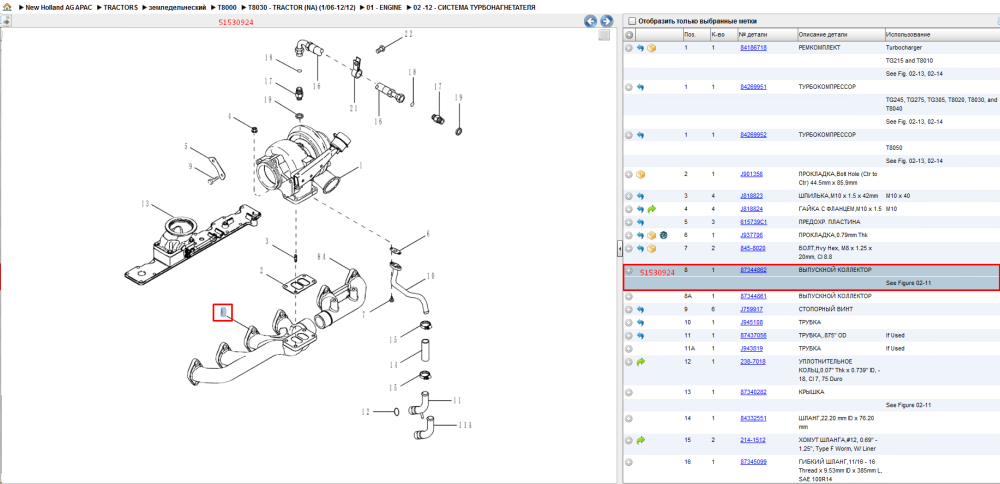Add part 84186718 with its plus icon
The height and width of the screenshot is (484, 1000).
point(629,48)
